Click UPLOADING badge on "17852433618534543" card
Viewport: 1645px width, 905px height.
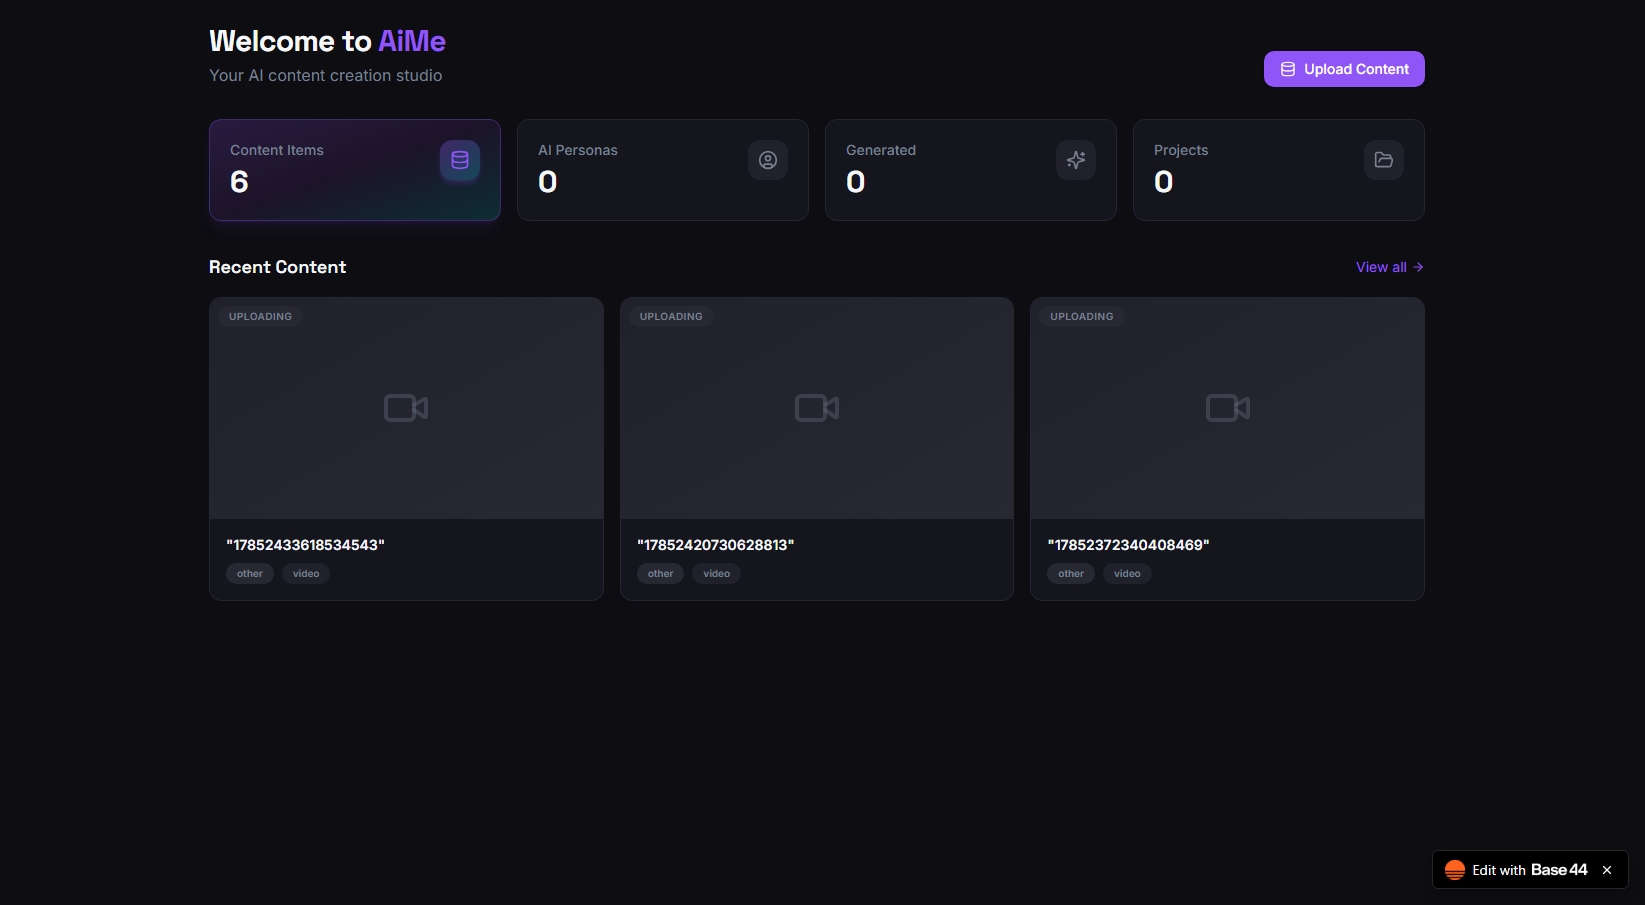pos(260,316)
